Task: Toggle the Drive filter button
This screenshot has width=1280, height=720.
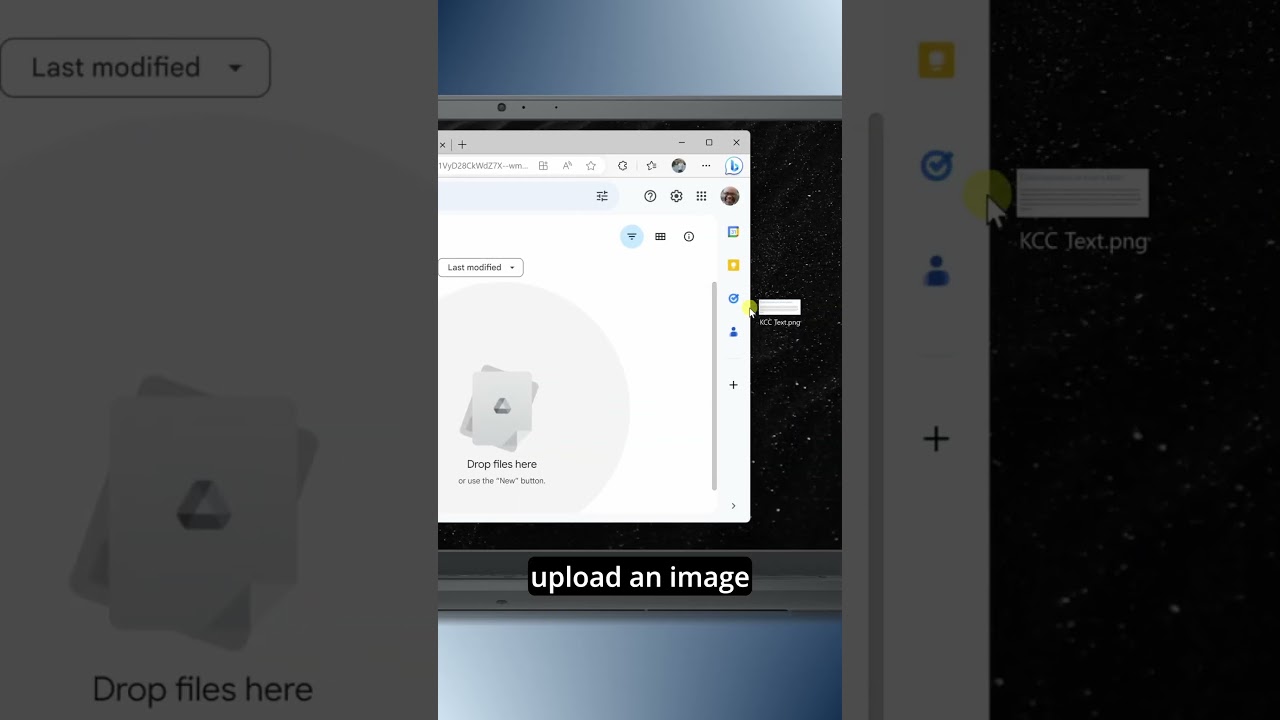Action: pyautogui.click(x=631, y=237)
